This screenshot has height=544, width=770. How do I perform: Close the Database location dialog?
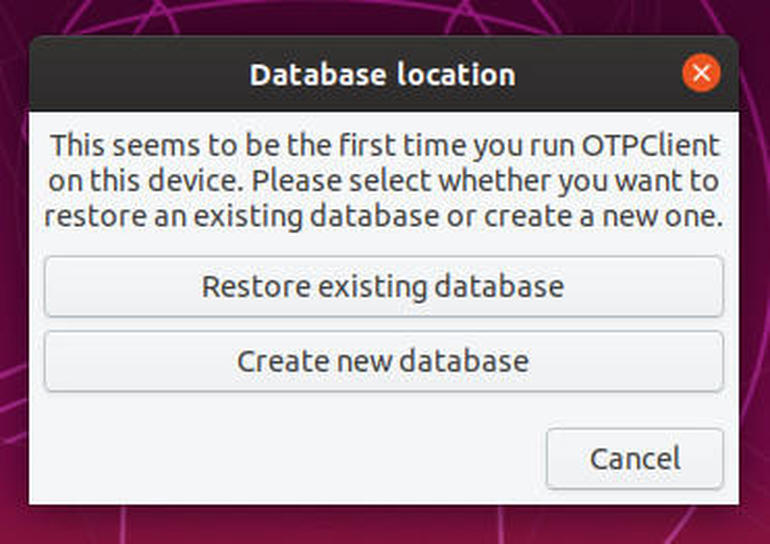(x=701, y=73)
